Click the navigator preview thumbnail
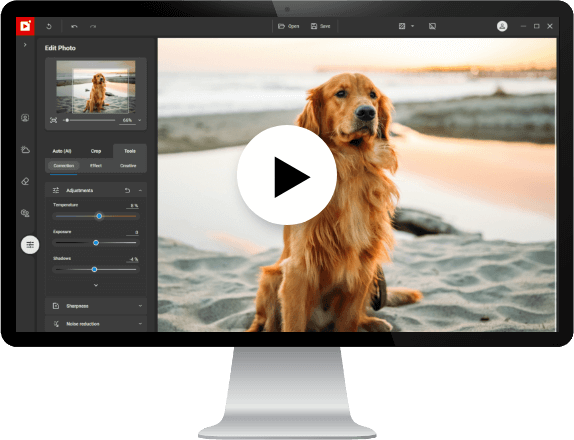The image size is (574, 440). coord(96,87)
